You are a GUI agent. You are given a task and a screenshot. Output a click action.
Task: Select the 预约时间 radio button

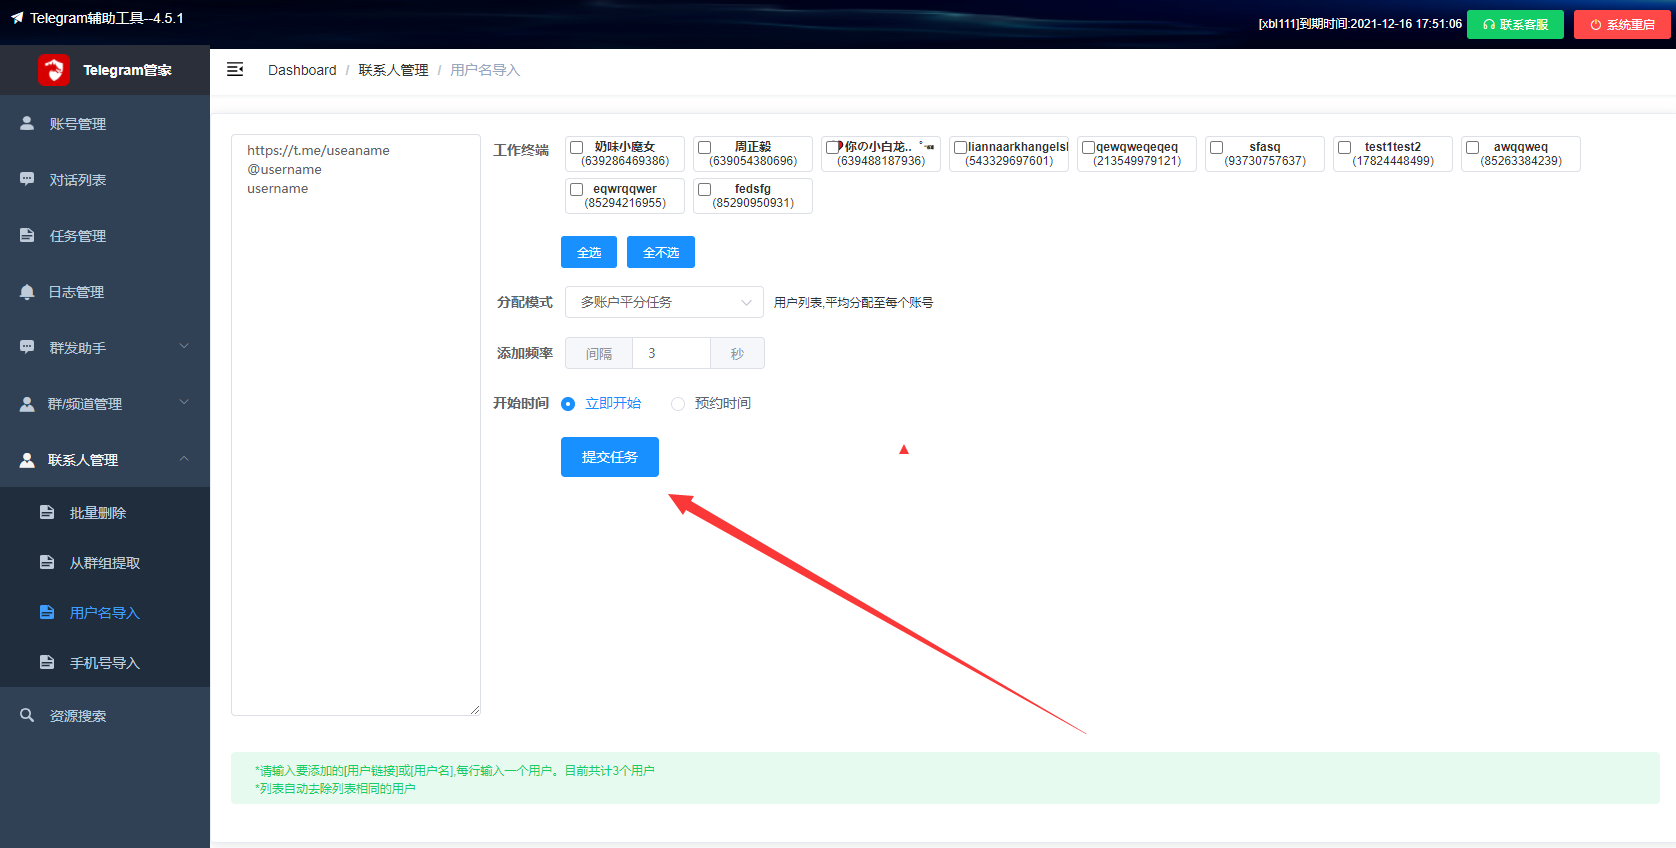pyautogui.click(x=678, y=404)
